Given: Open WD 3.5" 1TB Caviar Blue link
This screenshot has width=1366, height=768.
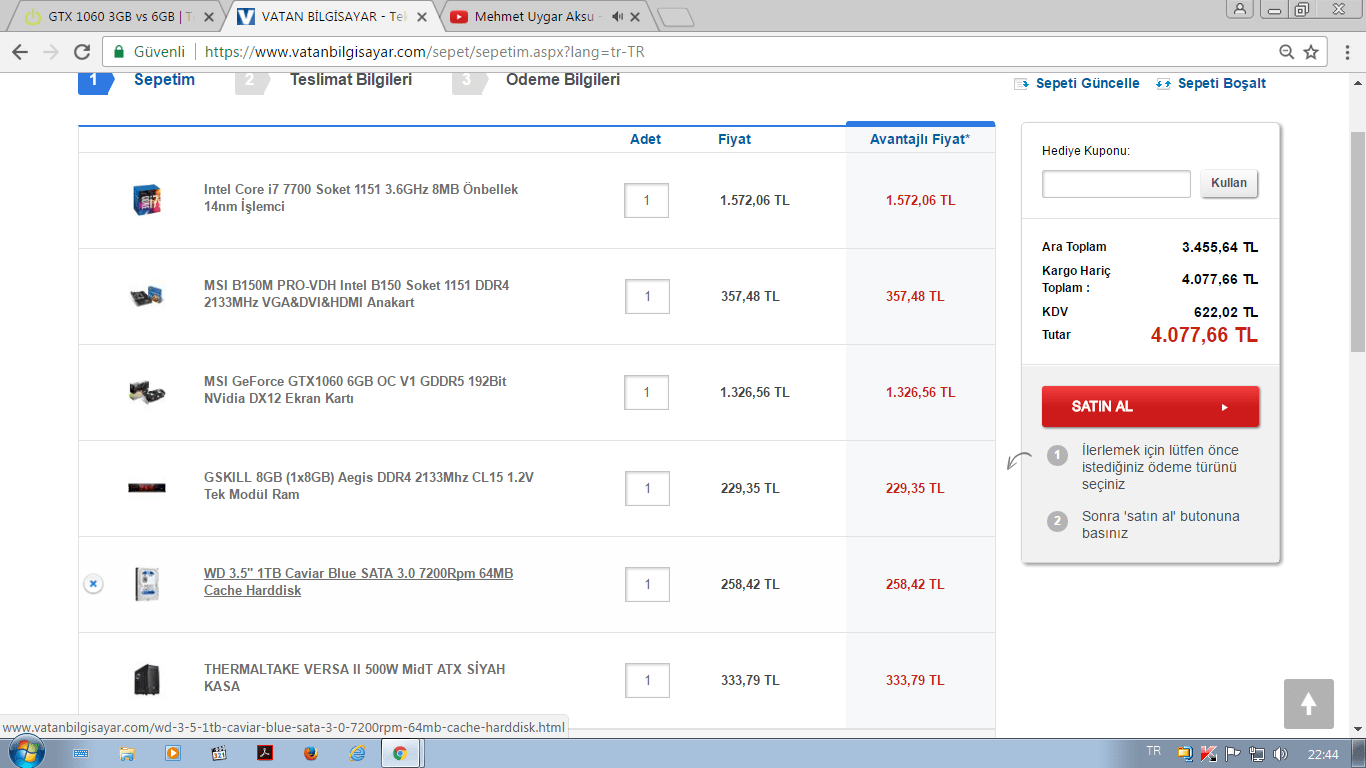Looking at the screenshot, I should [x=358, y=582].
